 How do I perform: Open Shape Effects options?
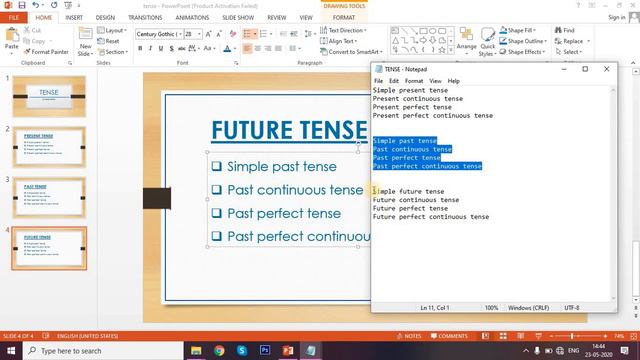pyautogui.click(x=523, y=52)
